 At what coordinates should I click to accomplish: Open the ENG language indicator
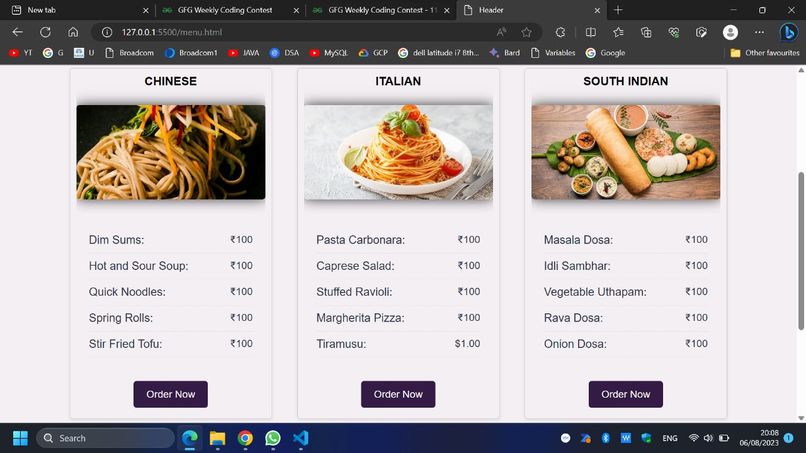click(669, 438)
